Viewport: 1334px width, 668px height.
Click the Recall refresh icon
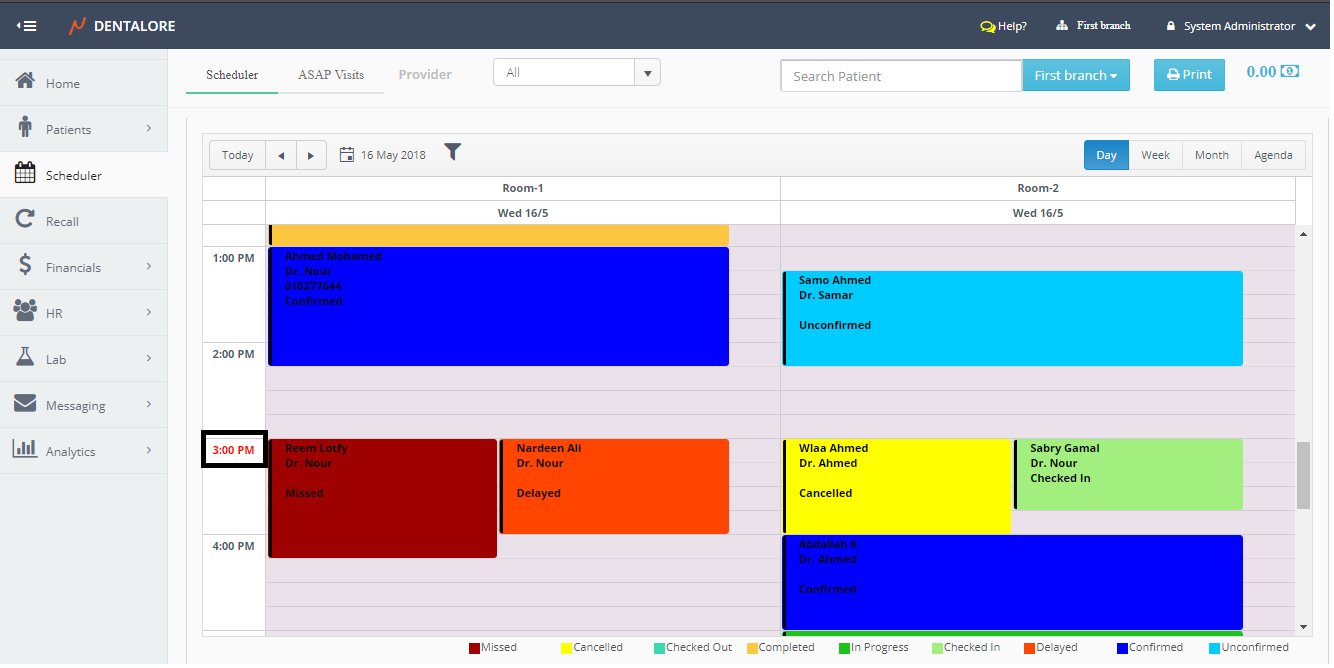tap(26, 220)
